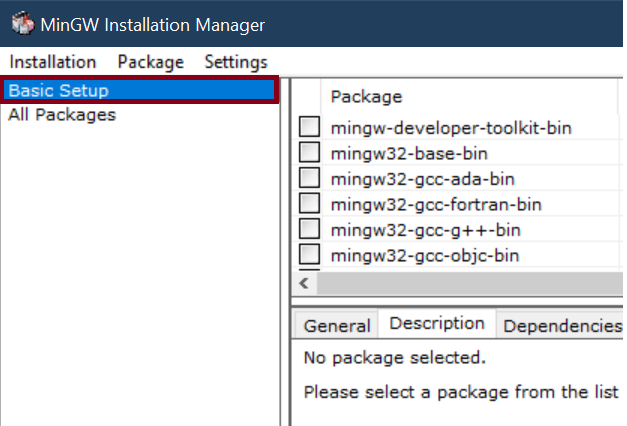The width and height of the screenshot is (627, 426).
Task: Mark the mingw32-gcc-g++-bin checkbox
Action: pos(310,230)
